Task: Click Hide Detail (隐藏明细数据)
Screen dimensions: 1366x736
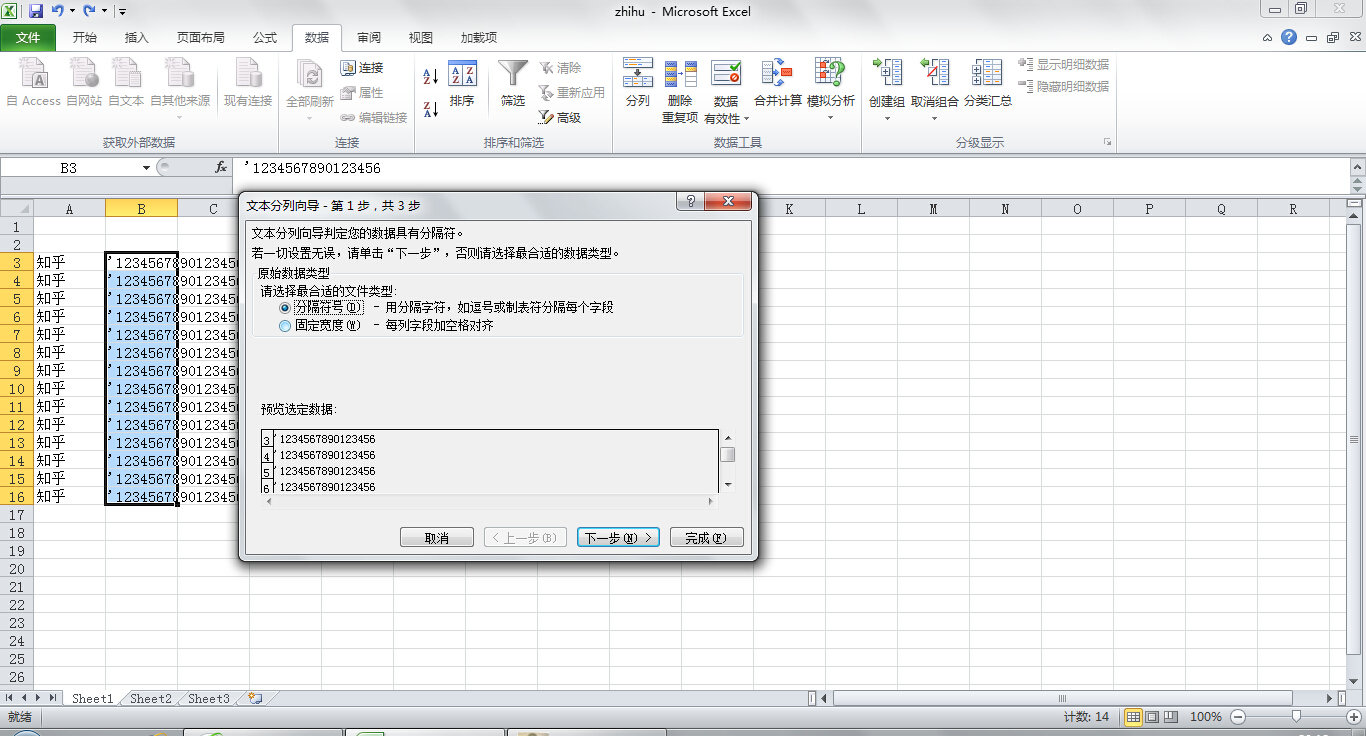Action: coord(1064,87)
